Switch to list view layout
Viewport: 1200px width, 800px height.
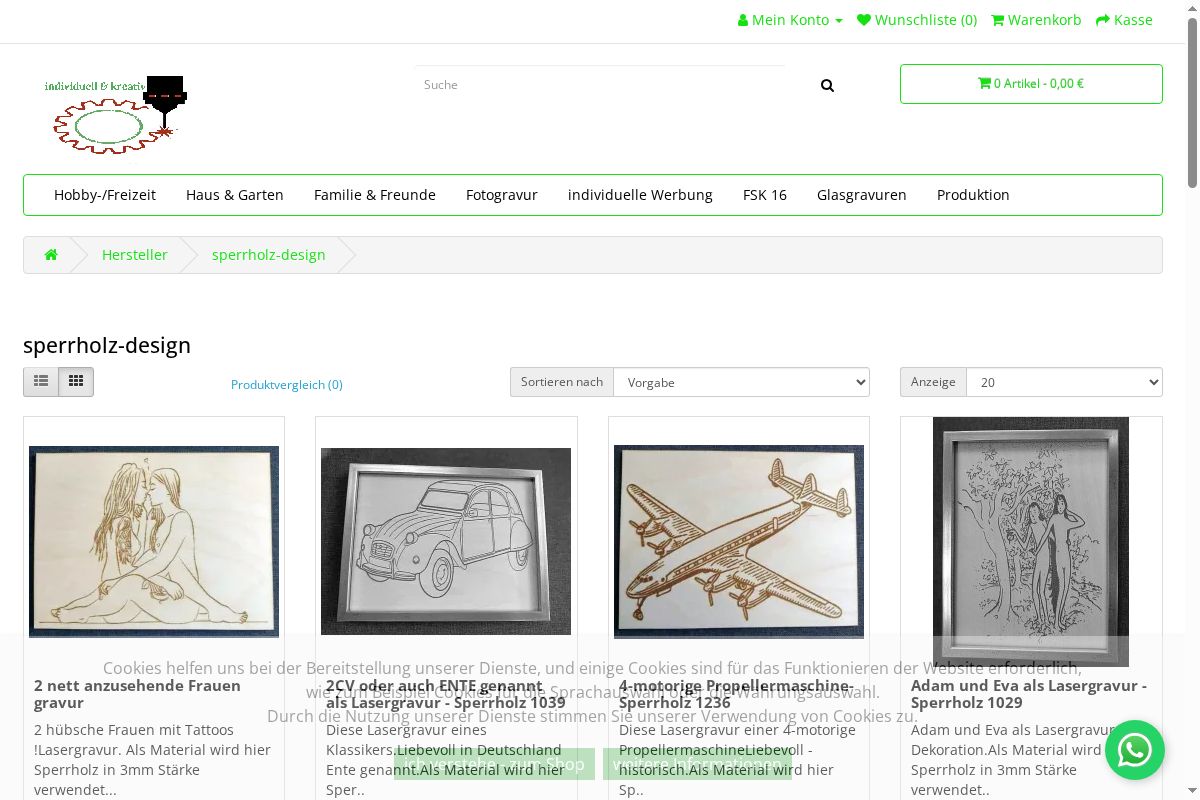pos(41,382)
